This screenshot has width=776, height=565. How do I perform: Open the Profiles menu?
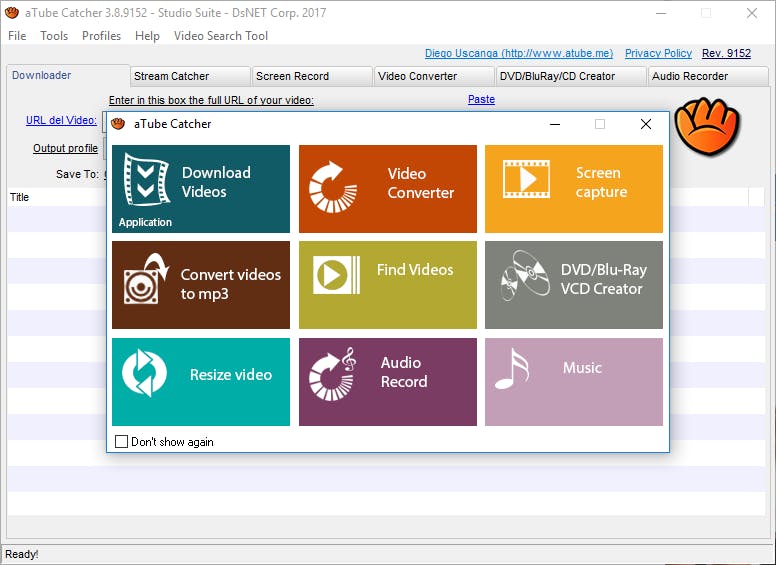coord(101,36)
